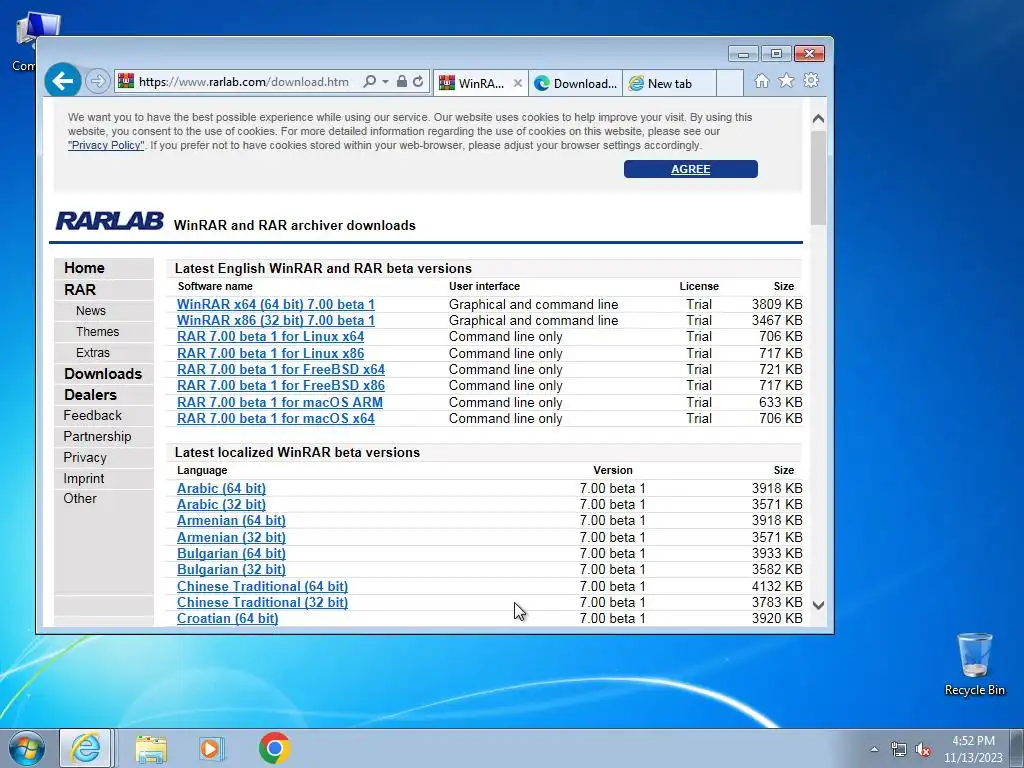
Task: Click the page scrollbar up arrow
Action: 818,119
